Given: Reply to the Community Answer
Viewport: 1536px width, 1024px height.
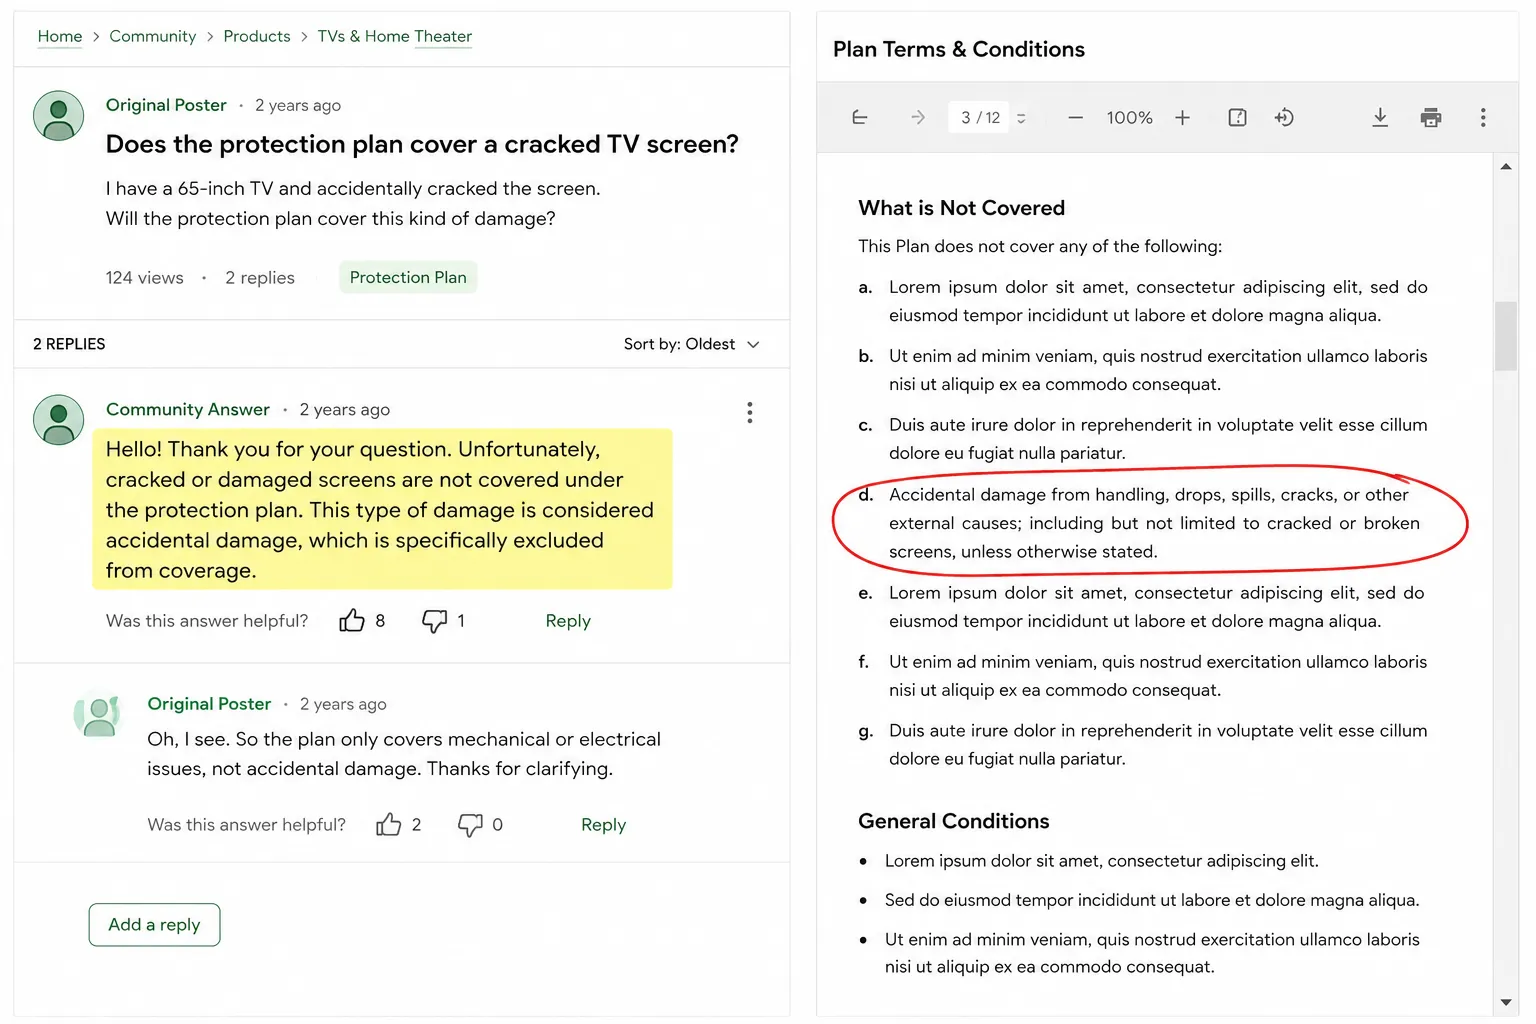Looking at the screenshot, I should point(568,621).
